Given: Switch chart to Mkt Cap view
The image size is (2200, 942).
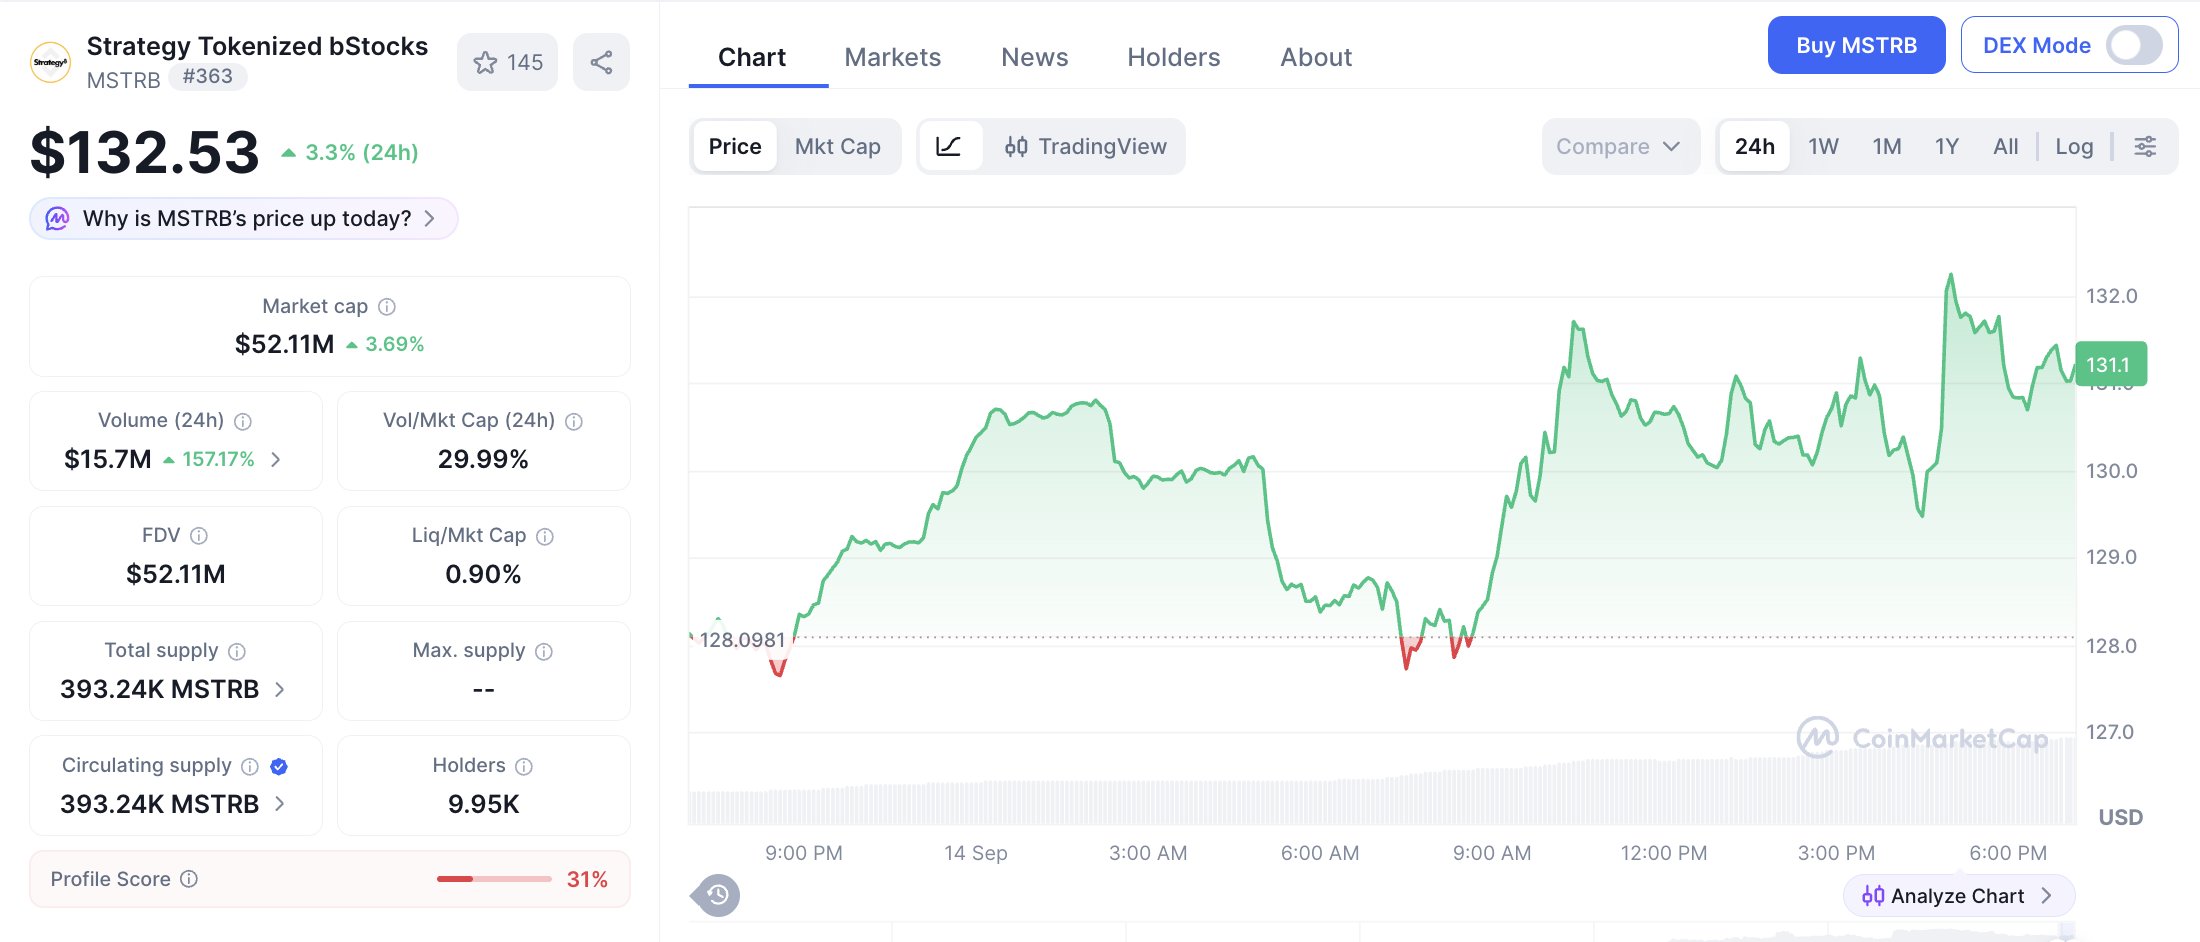Looking at the screenshot, I should pyautogui.click(x=837, y=147).
